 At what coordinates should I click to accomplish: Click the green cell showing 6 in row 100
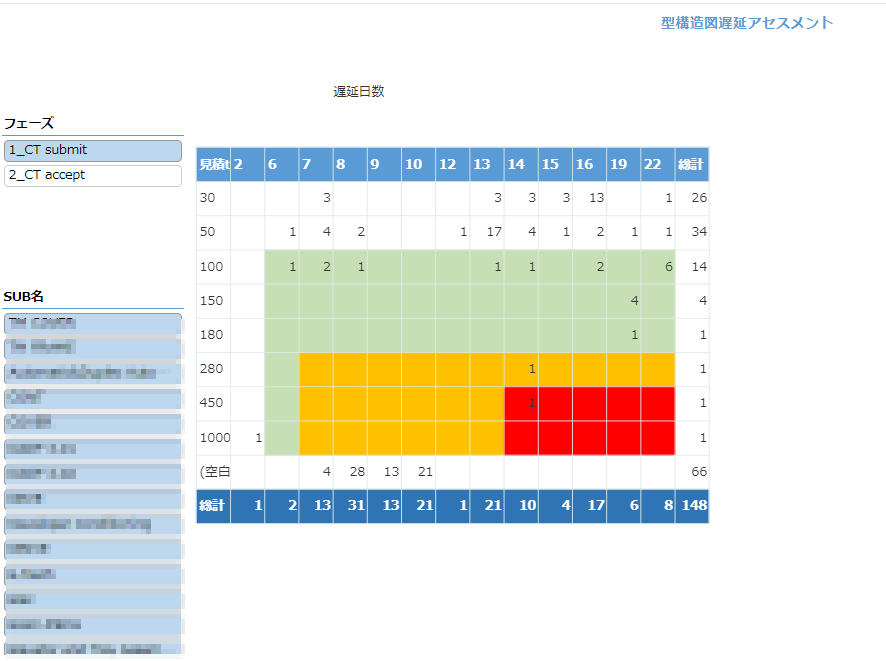[657, 267]
